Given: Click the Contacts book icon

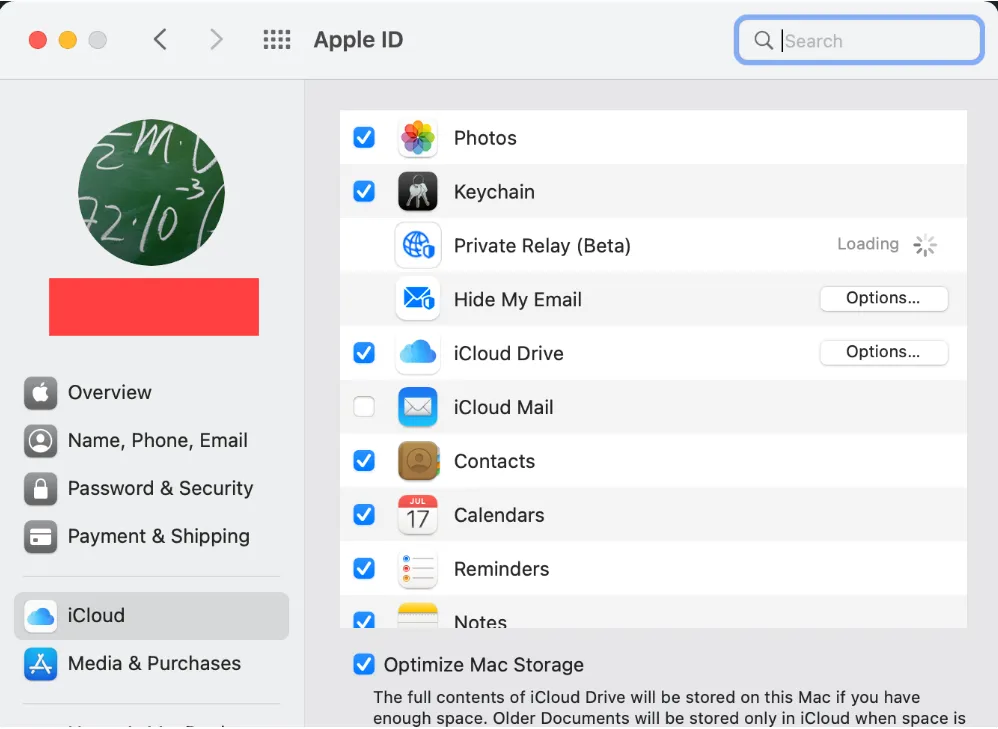Looking at the screenshot, I should (x=418, y=460).
